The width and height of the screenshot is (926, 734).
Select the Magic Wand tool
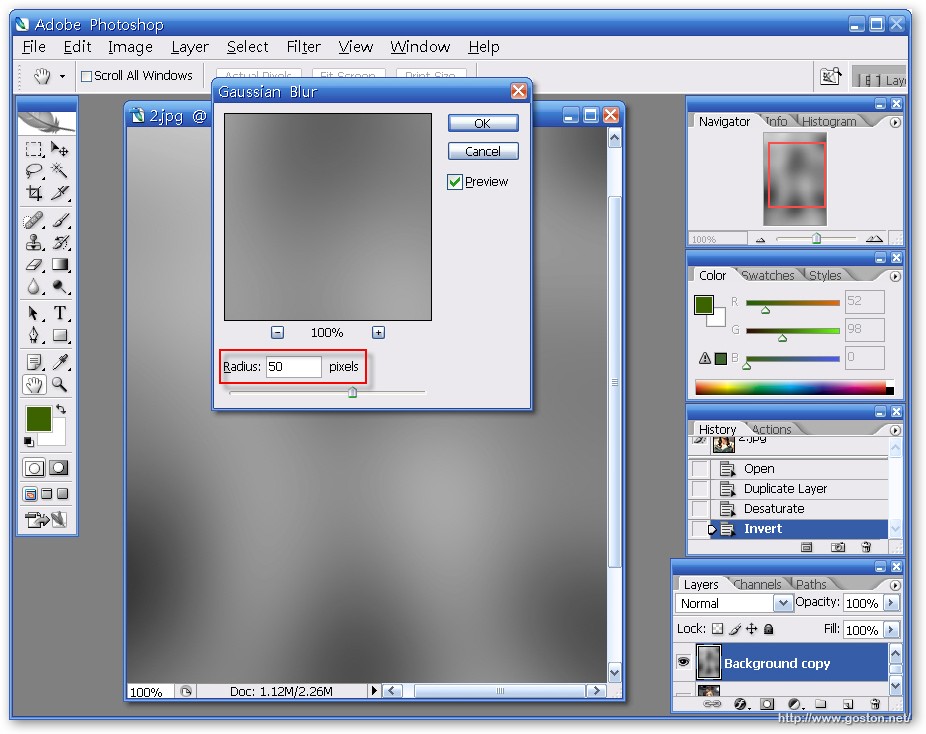[60, 171]
